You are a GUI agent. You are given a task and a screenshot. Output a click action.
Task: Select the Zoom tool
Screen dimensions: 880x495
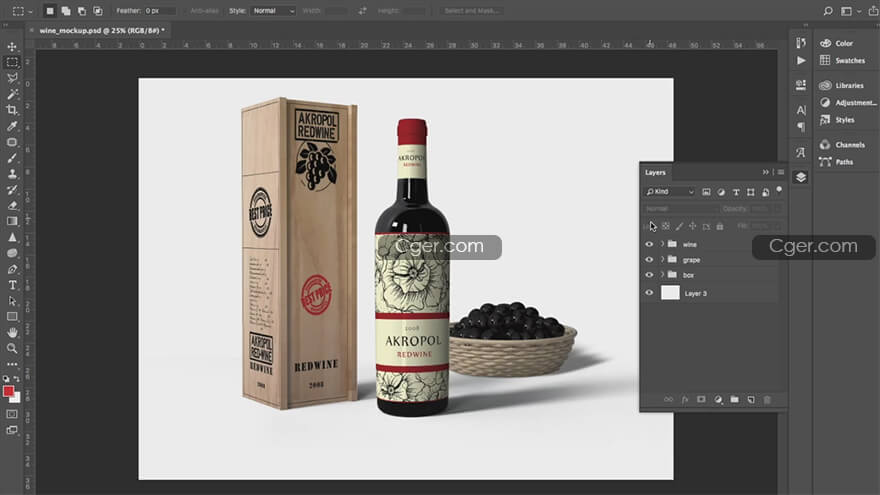tap(12, 349)
